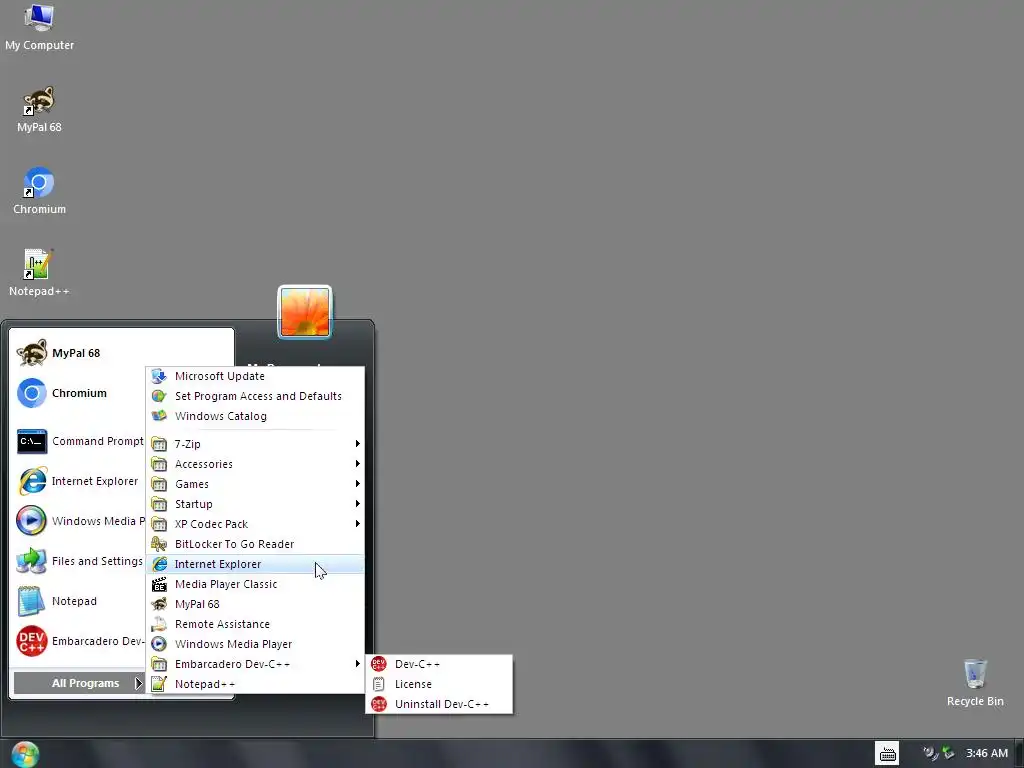Expand the XP Codec Pack folder

coord(255,524)
